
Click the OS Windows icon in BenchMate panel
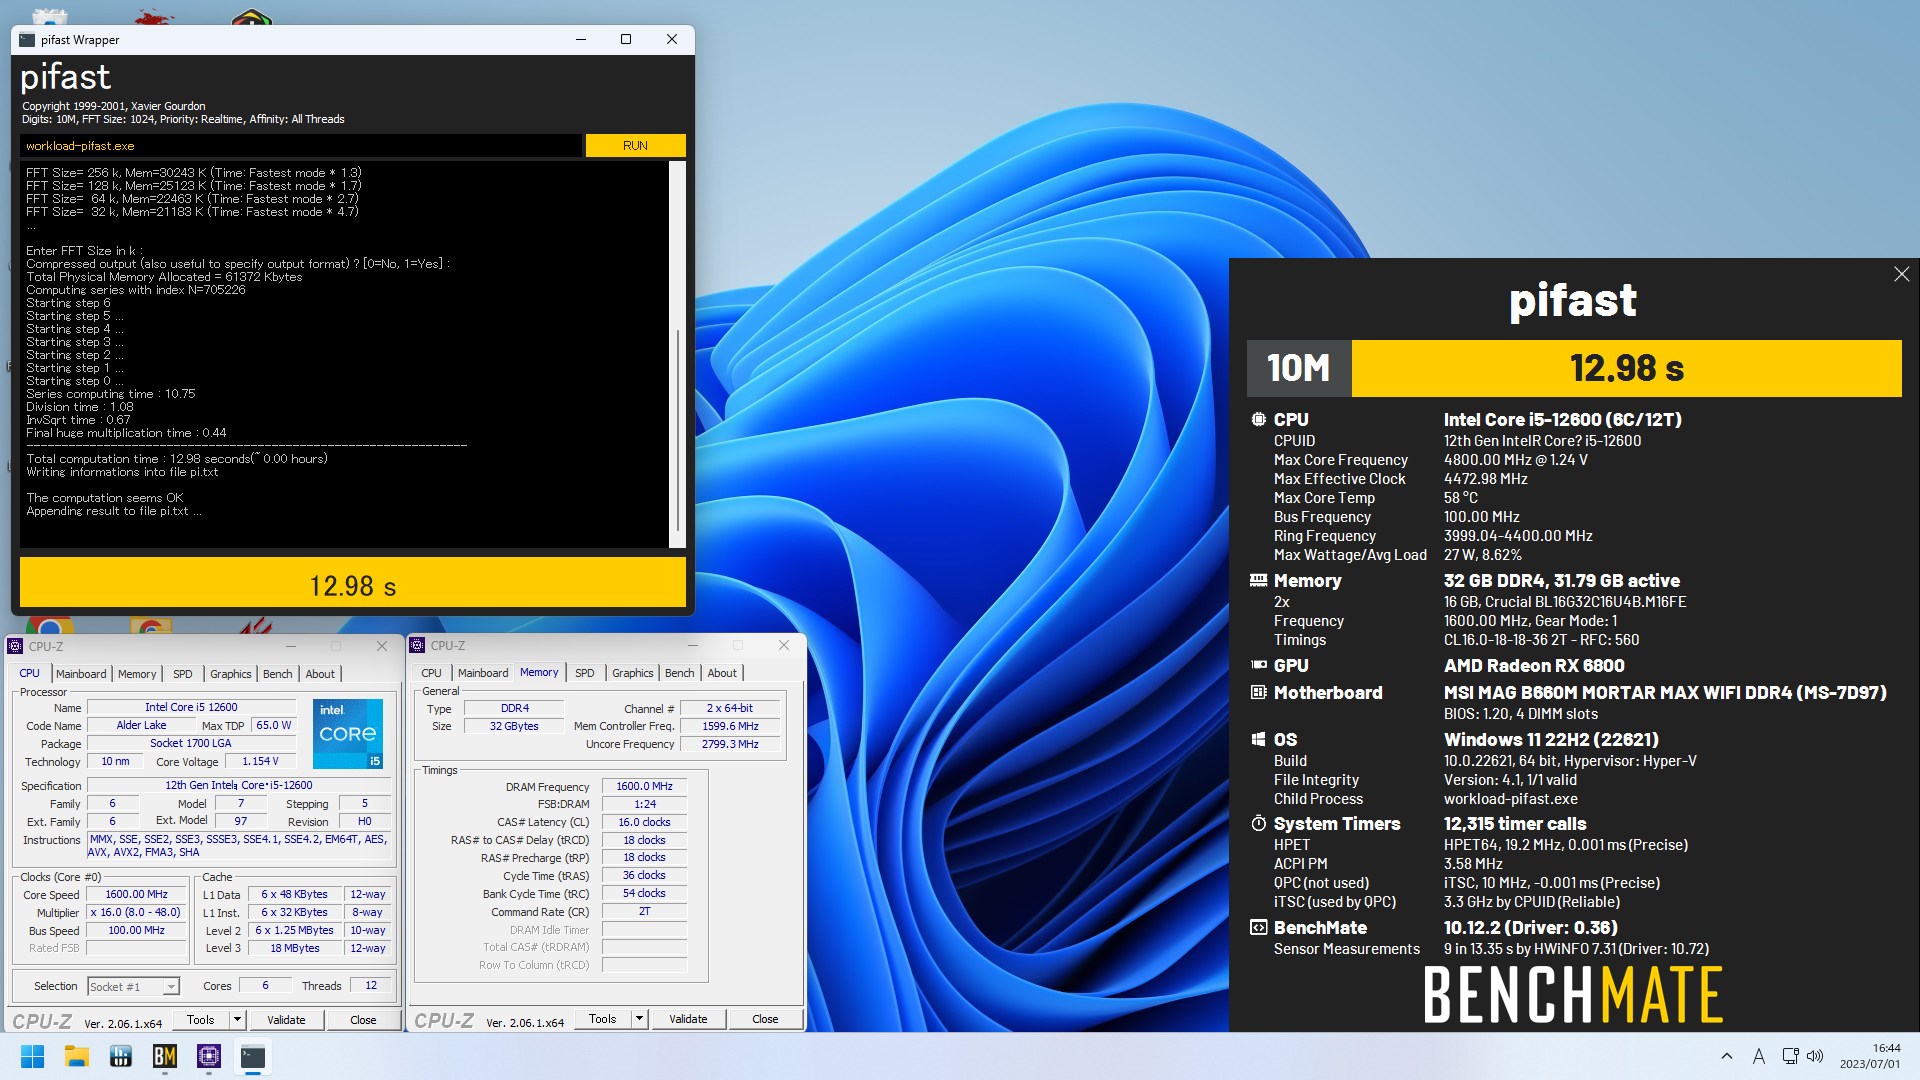tap(1258, 739)
